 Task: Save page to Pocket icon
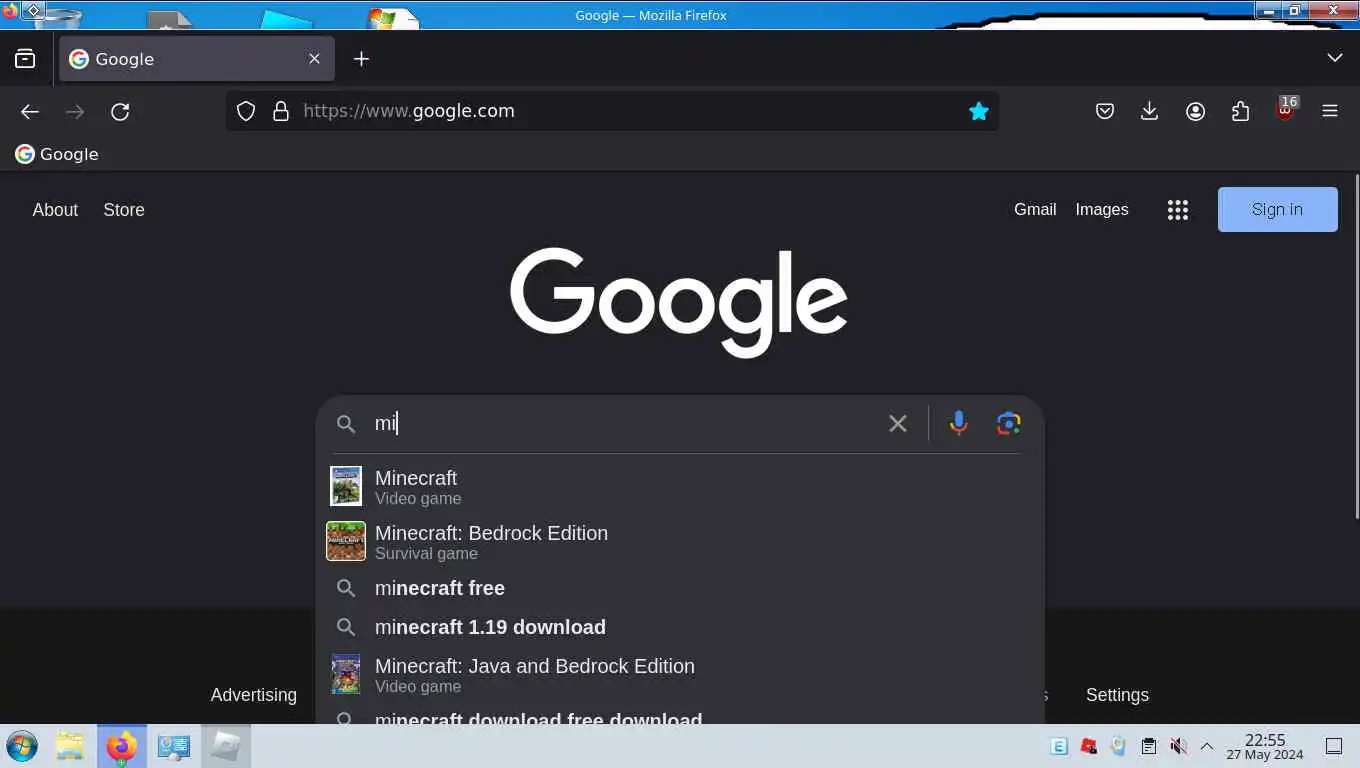[x=1105, y=112]
